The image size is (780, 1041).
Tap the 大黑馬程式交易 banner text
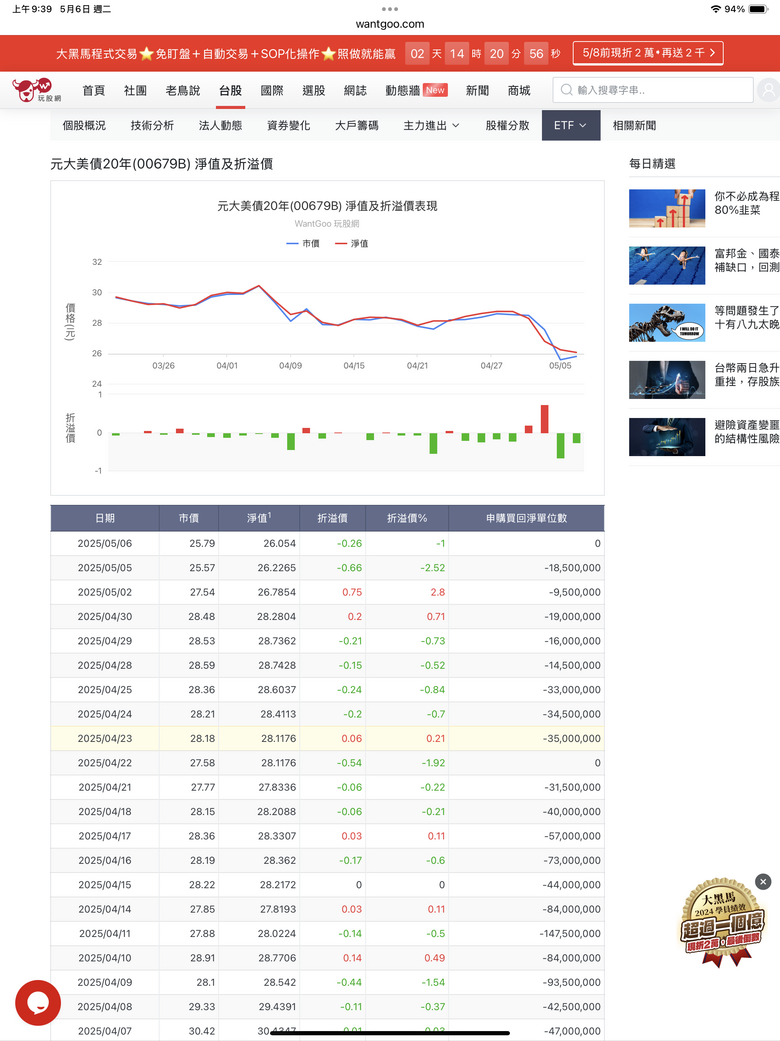click(225, 54)
